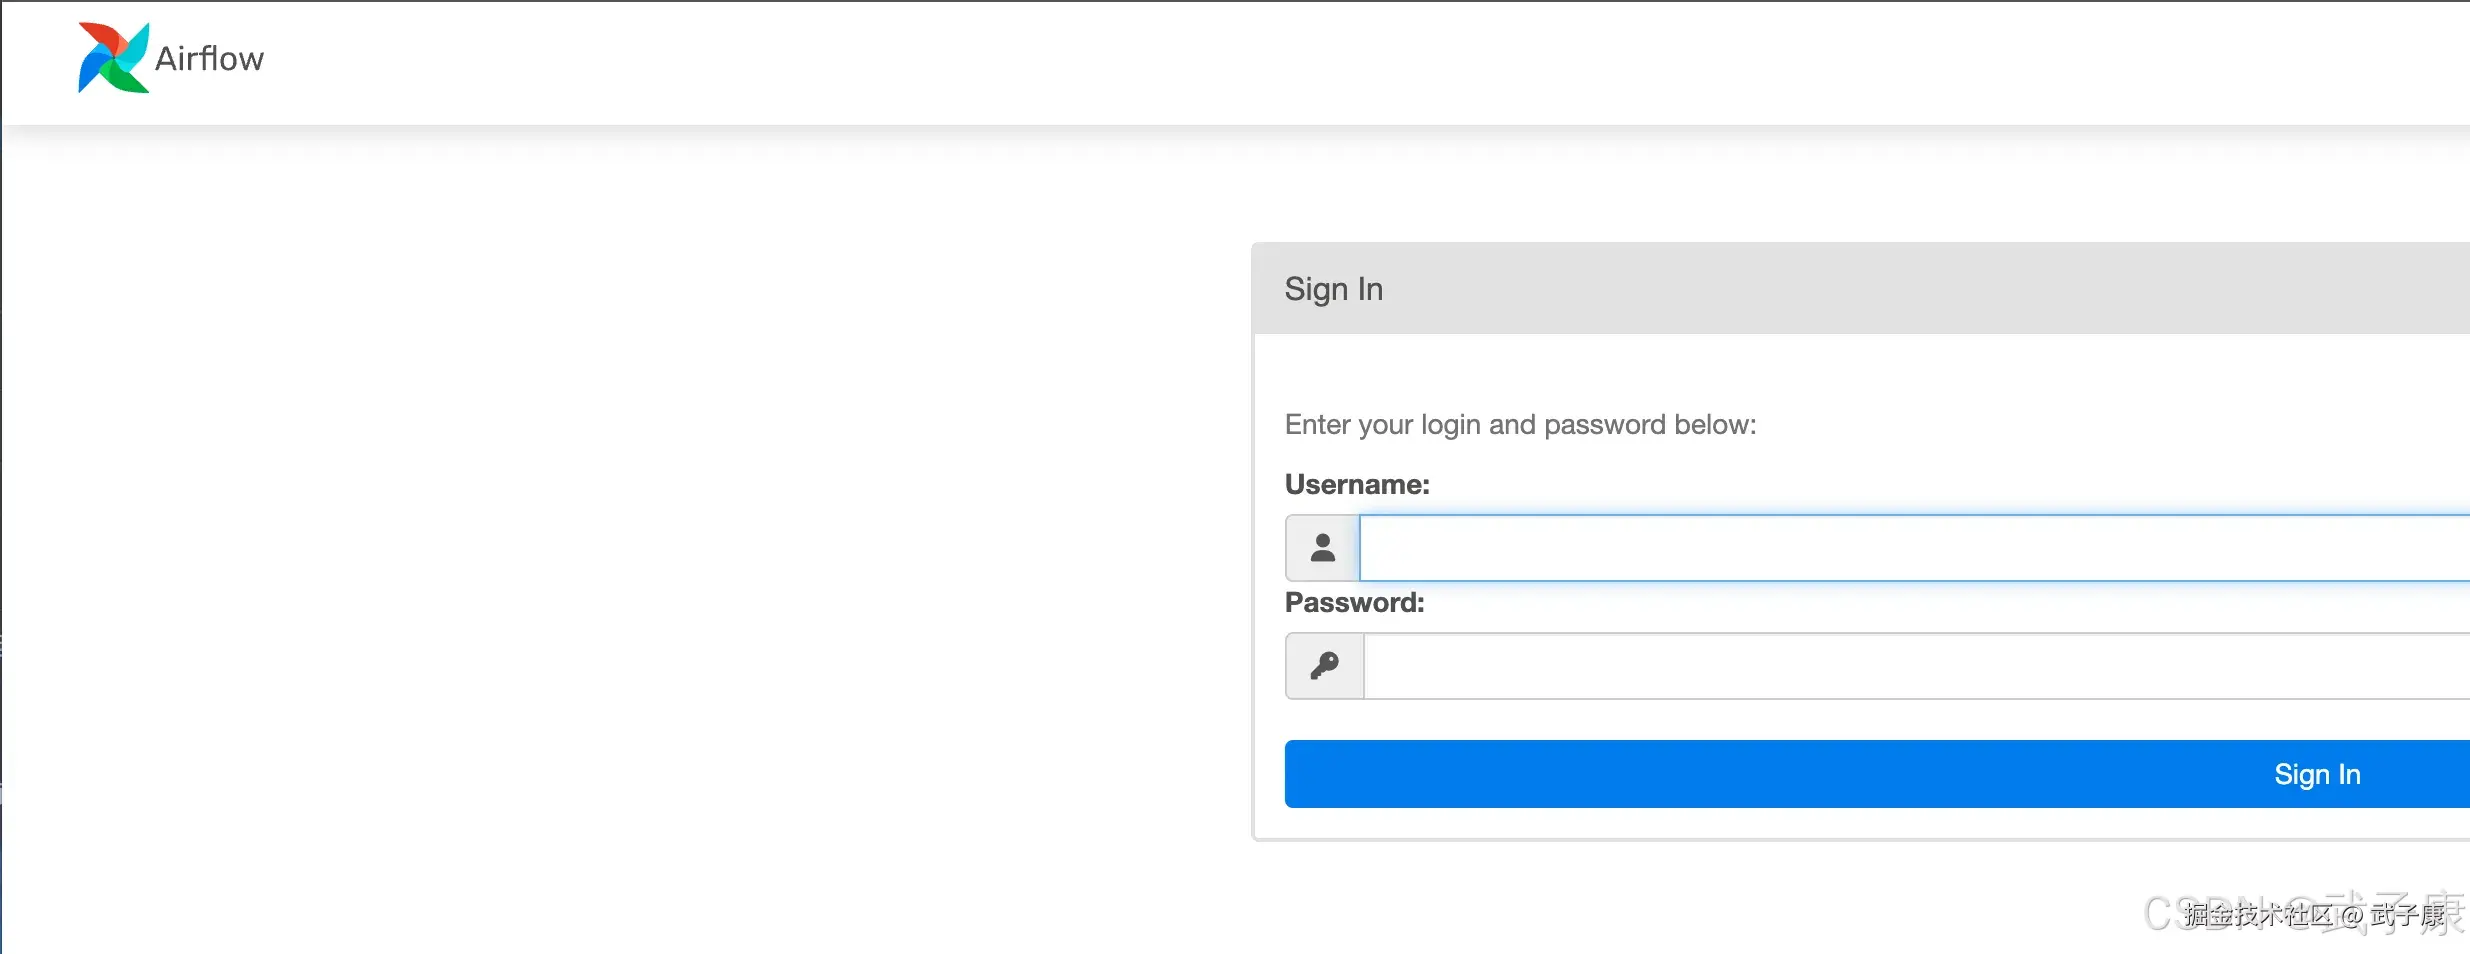The height and width of the screenshot is (954, 2470).
Task: Click the Sign In panel heading text
Action: (x=1333, y=289)
